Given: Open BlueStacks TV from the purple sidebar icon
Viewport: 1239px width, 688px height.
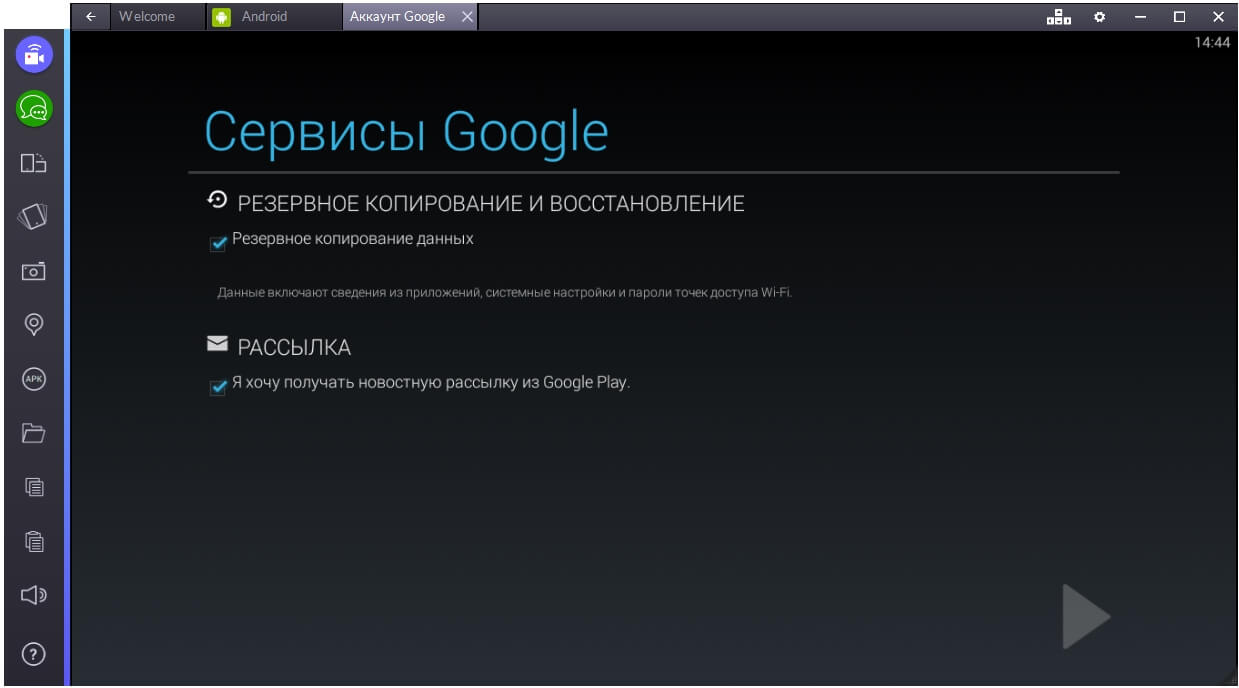Looking at the screenshot, I should [34, 54].
